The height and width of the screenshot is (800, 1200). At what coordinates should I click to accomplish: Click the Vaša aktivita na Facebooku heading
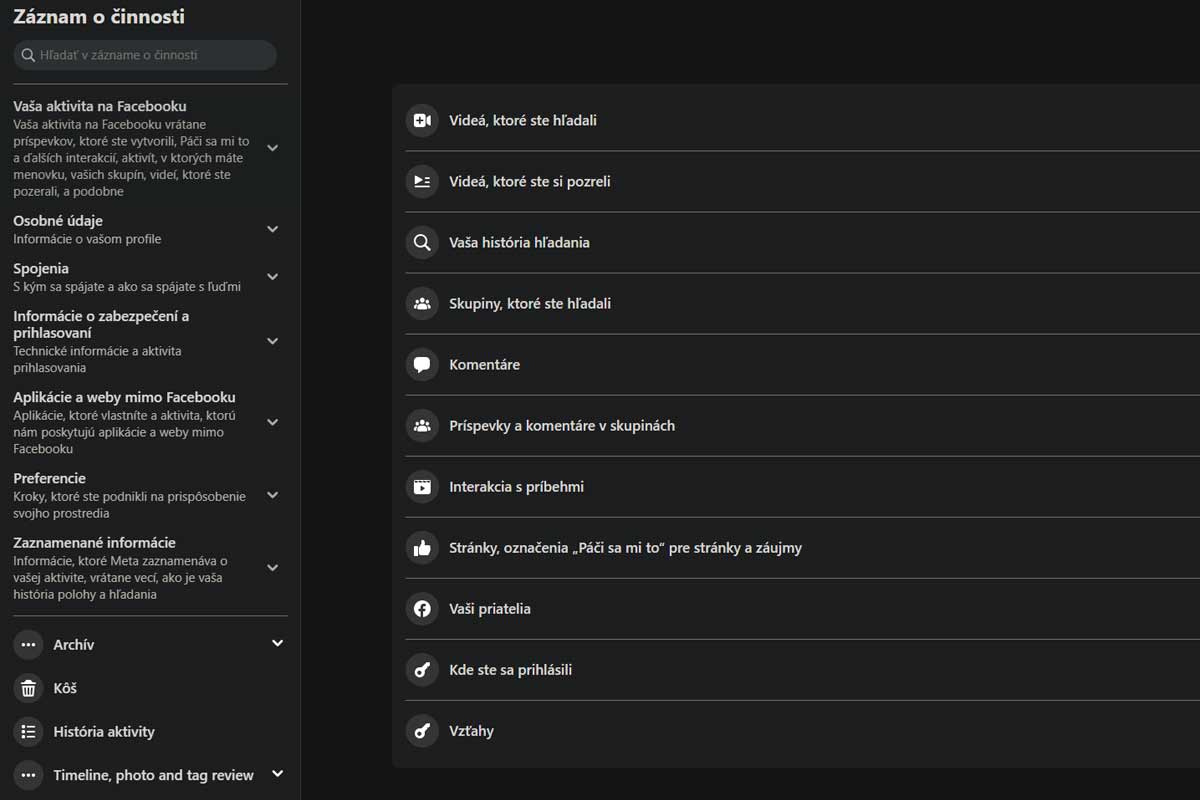pos(100,106)
